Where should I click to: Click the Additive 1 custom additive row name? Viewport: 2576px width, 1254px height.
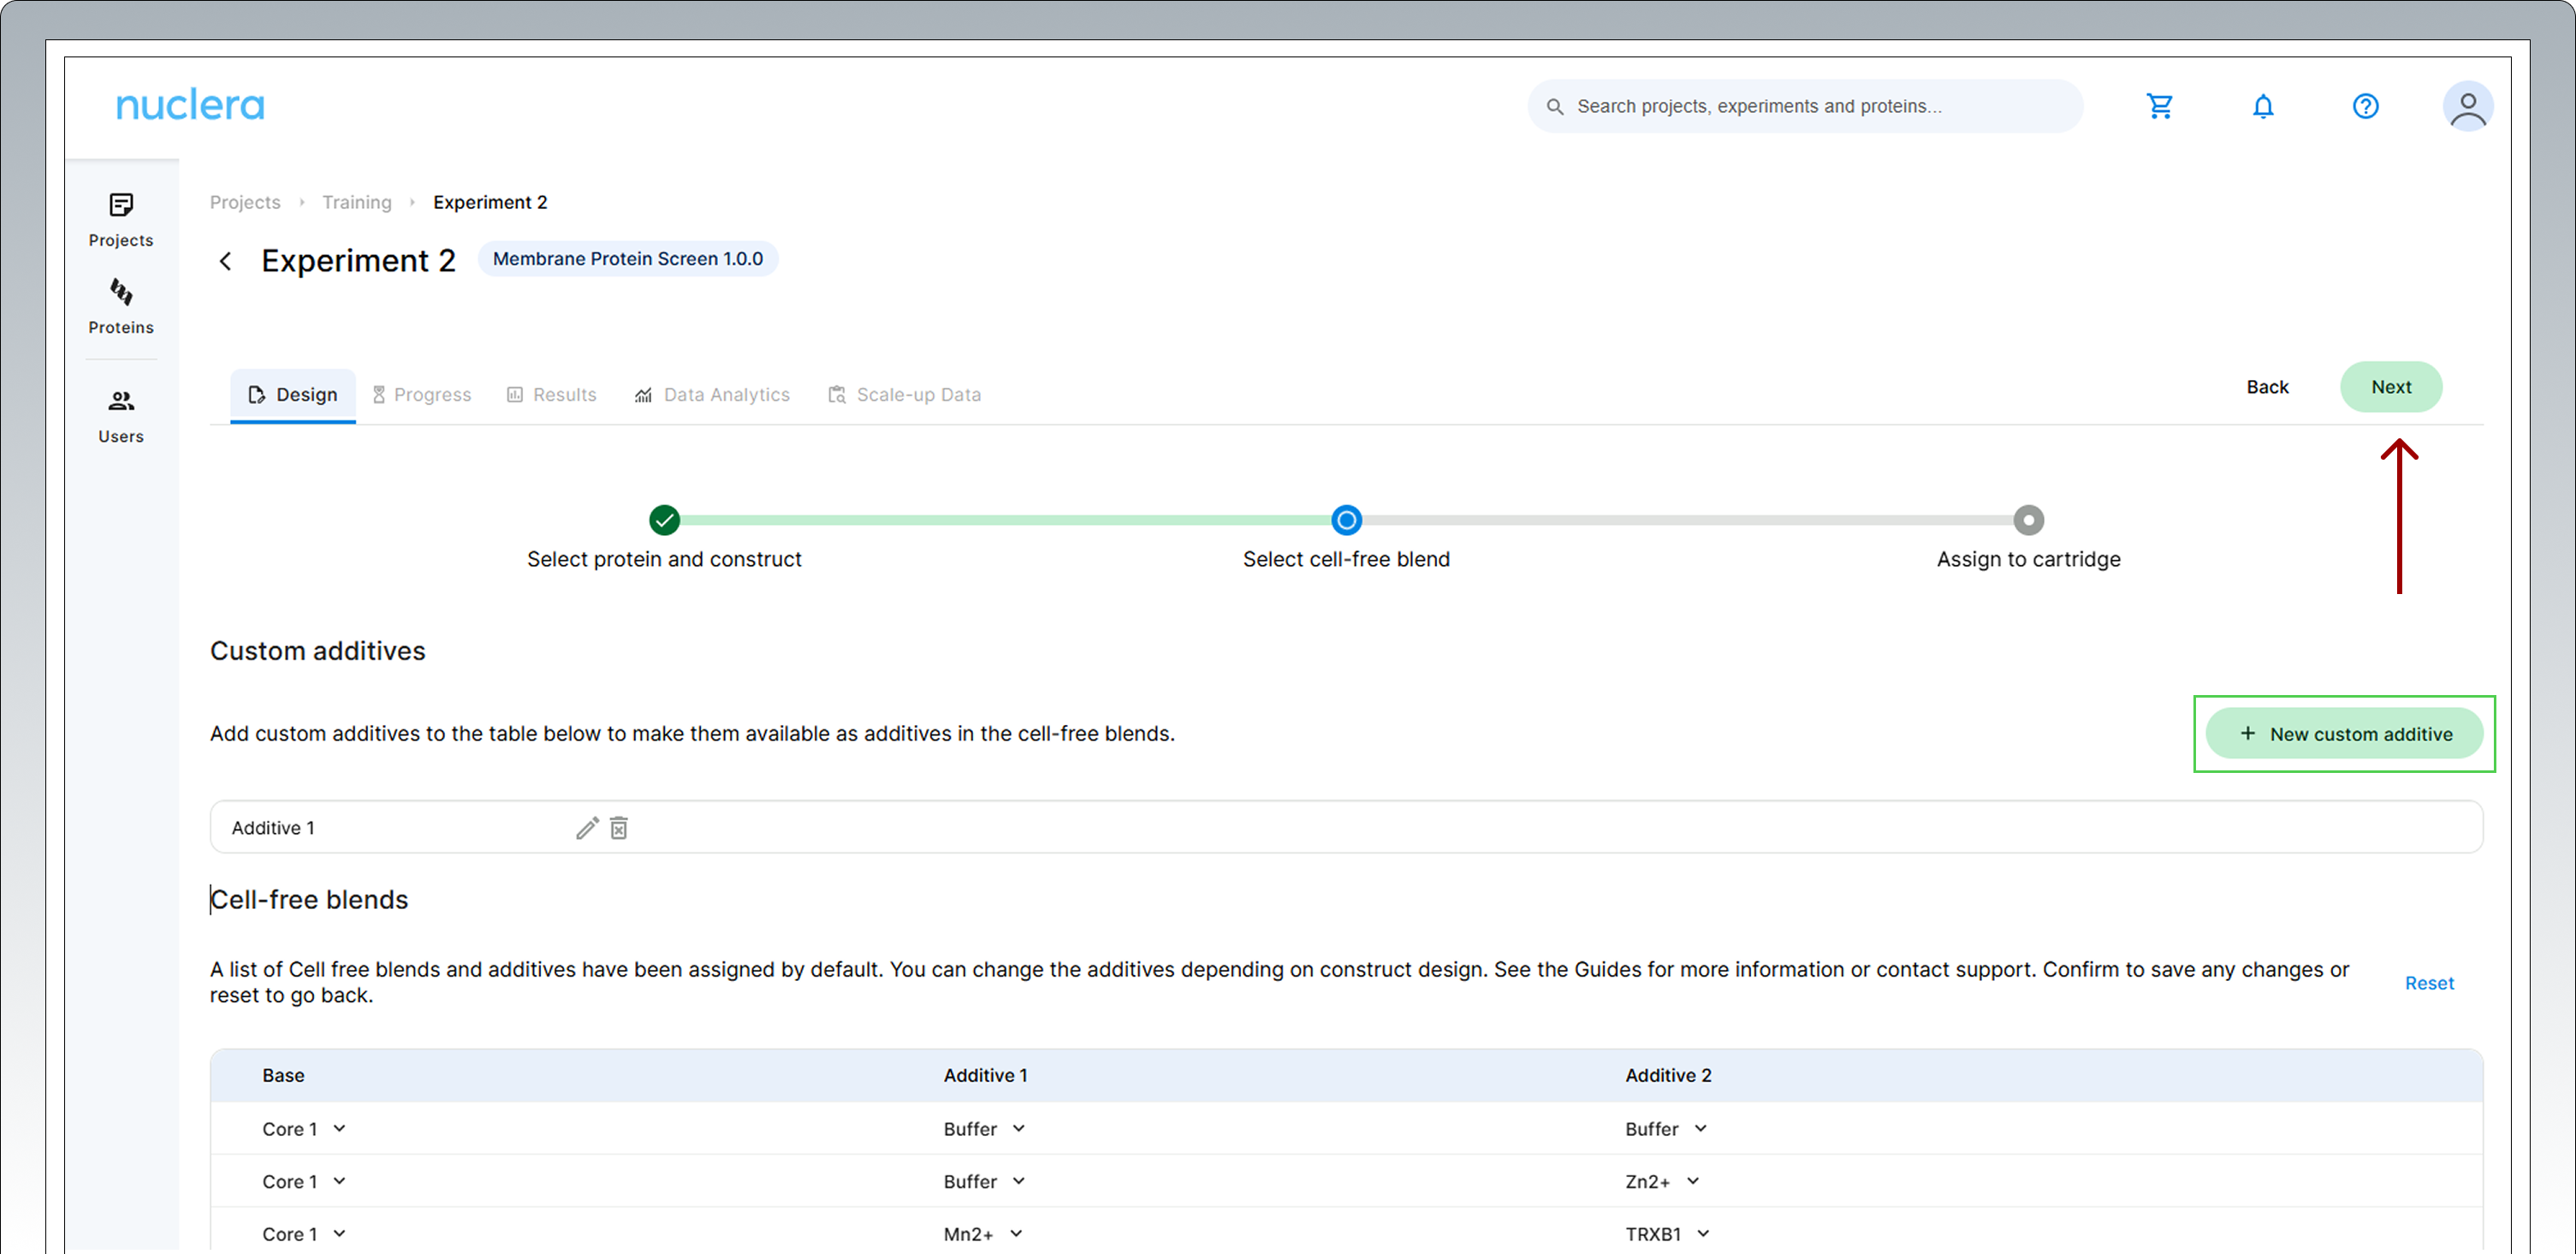pyautogui.click(x=273, y=828)
